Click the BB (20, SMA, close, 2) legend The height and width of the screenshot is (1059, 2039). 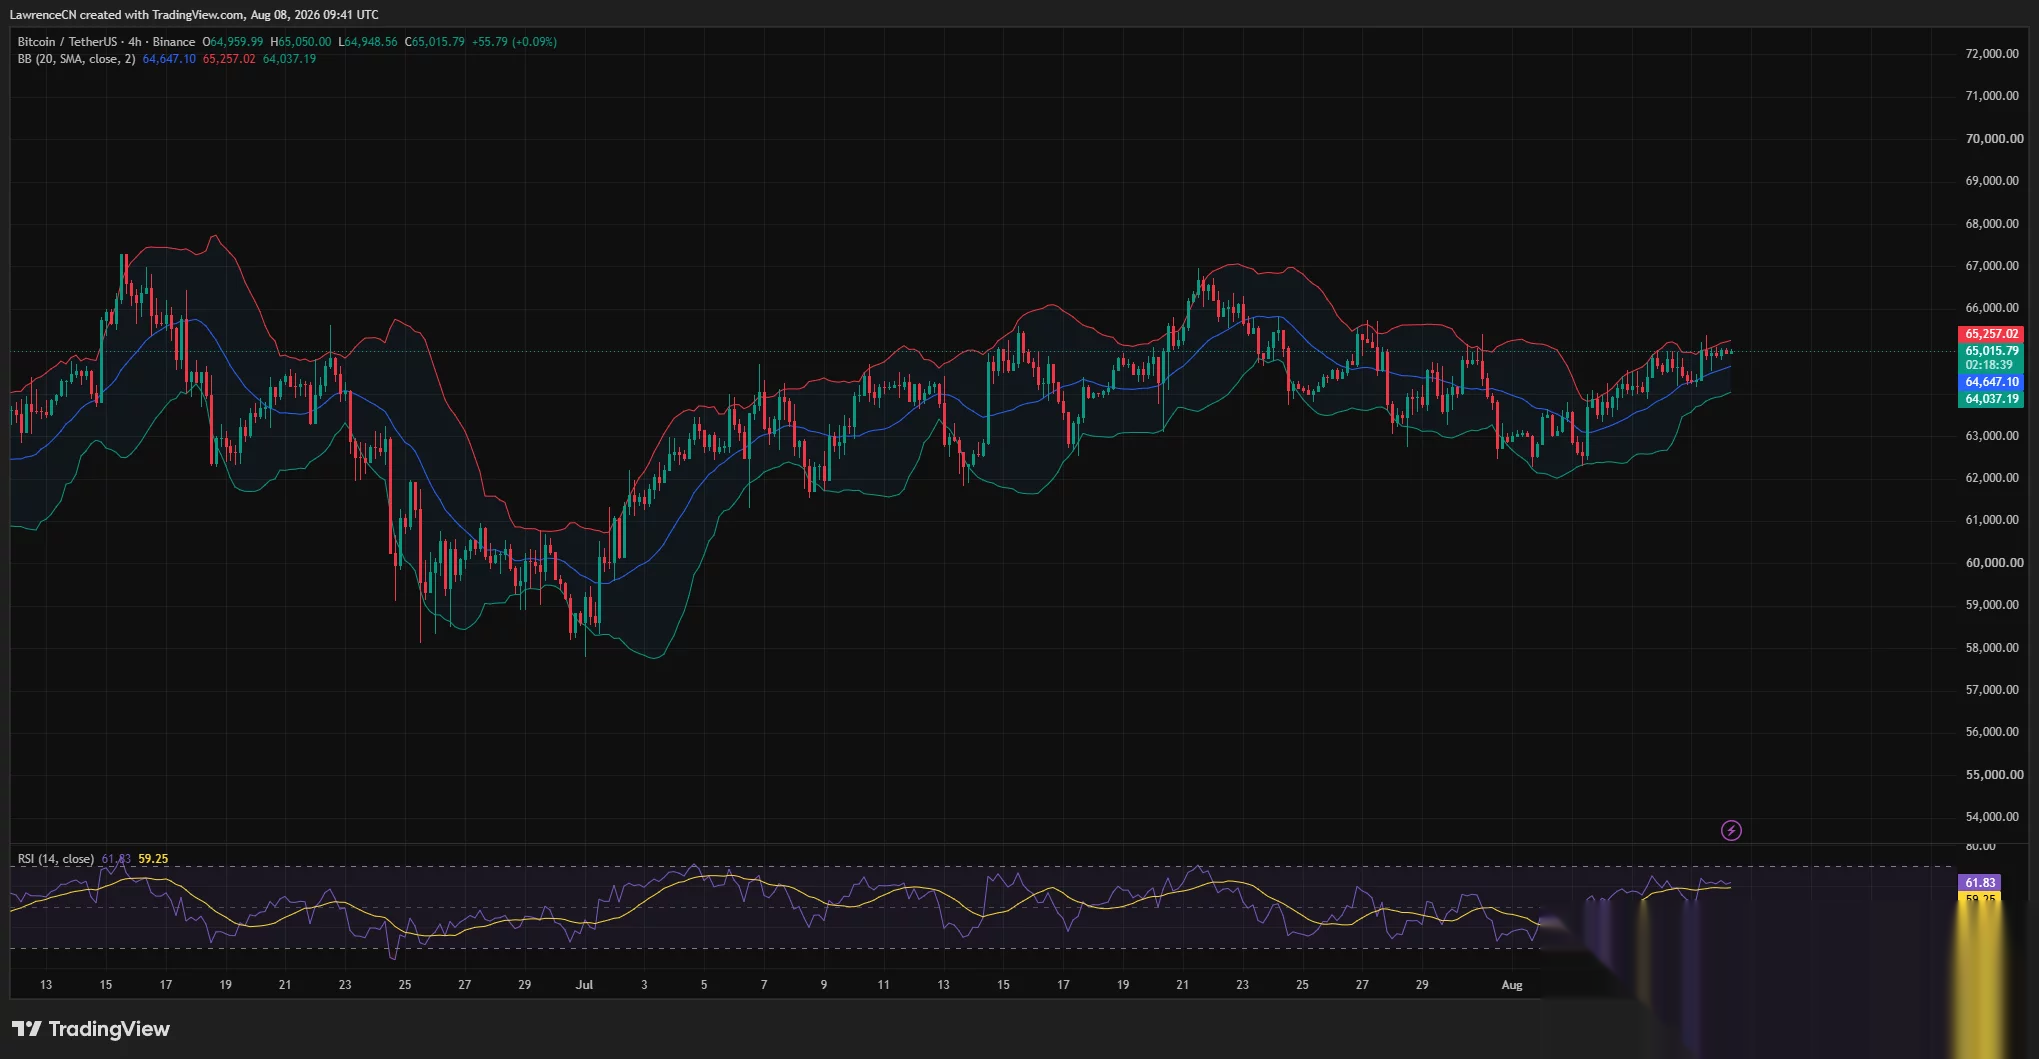[x=76, y=59]
